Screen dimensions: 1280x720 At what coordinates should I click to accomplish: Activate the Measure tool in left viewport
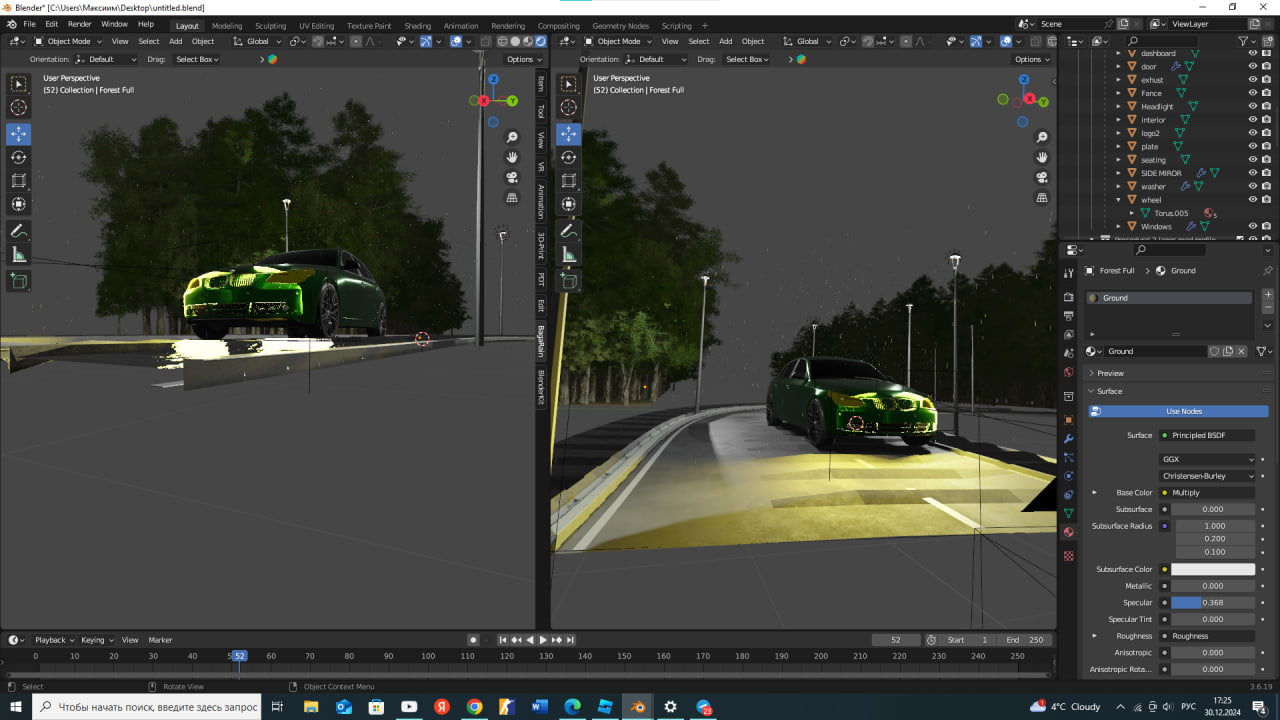pyautogui.click(x=18, y=255)
